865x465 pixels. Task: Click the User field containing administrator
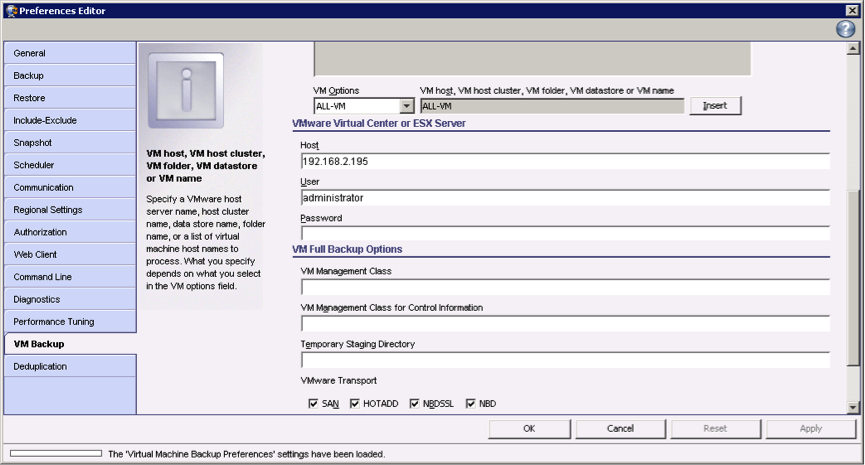[565, 197]
